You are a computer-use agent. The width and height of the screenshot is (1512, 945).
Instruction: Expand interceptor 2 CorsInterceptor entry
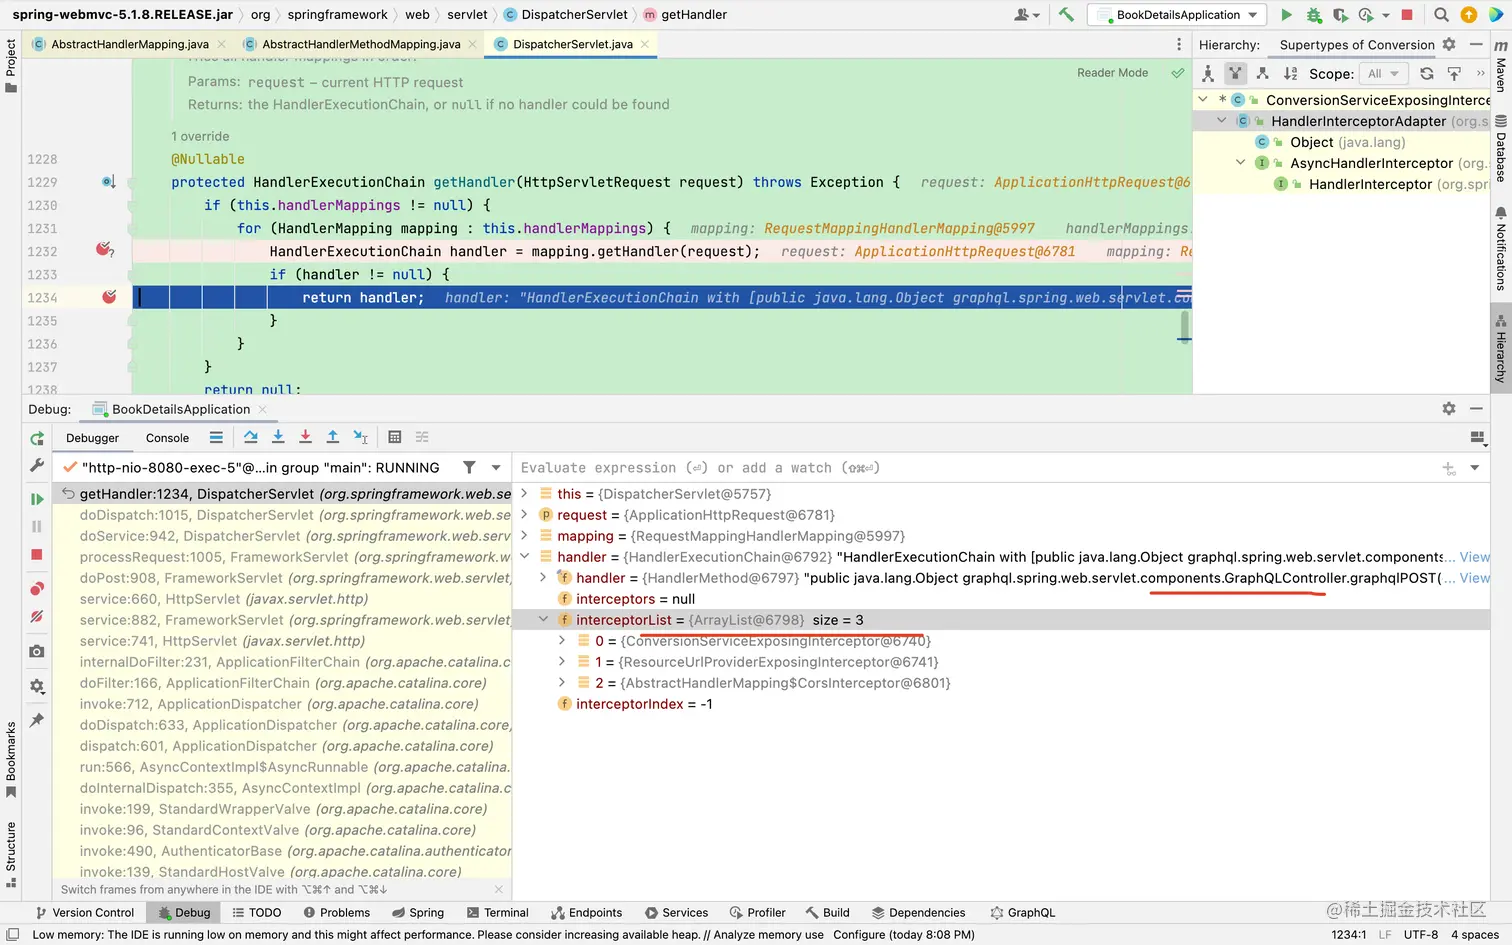562,683
